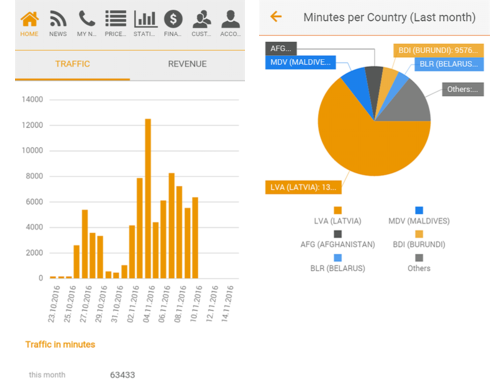Toggle BLR (BELARUS) legend entry

click(338, 263)
